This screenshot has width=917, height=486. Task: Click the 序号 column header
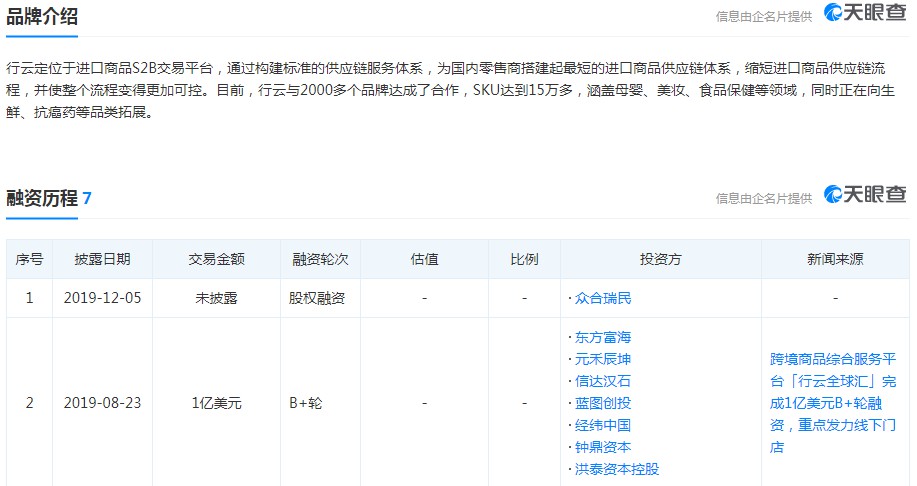point(29,259)
